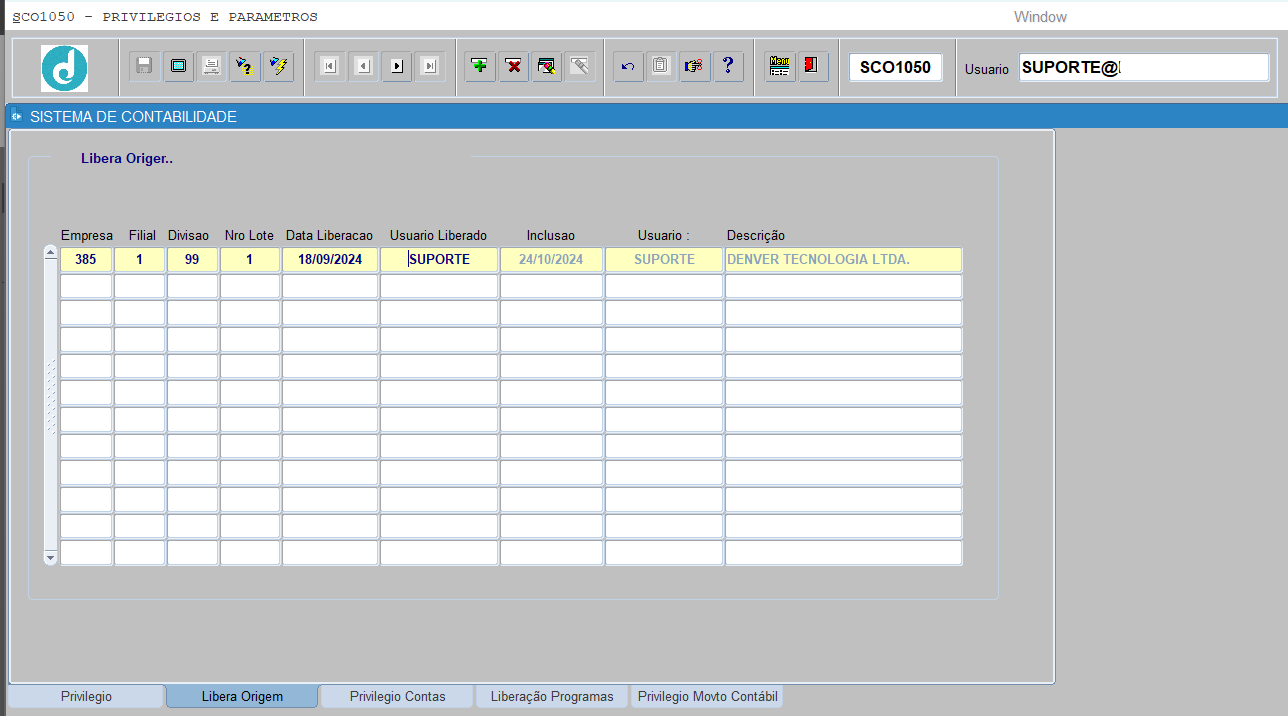Click the Descrição column header

coord(756,236)
